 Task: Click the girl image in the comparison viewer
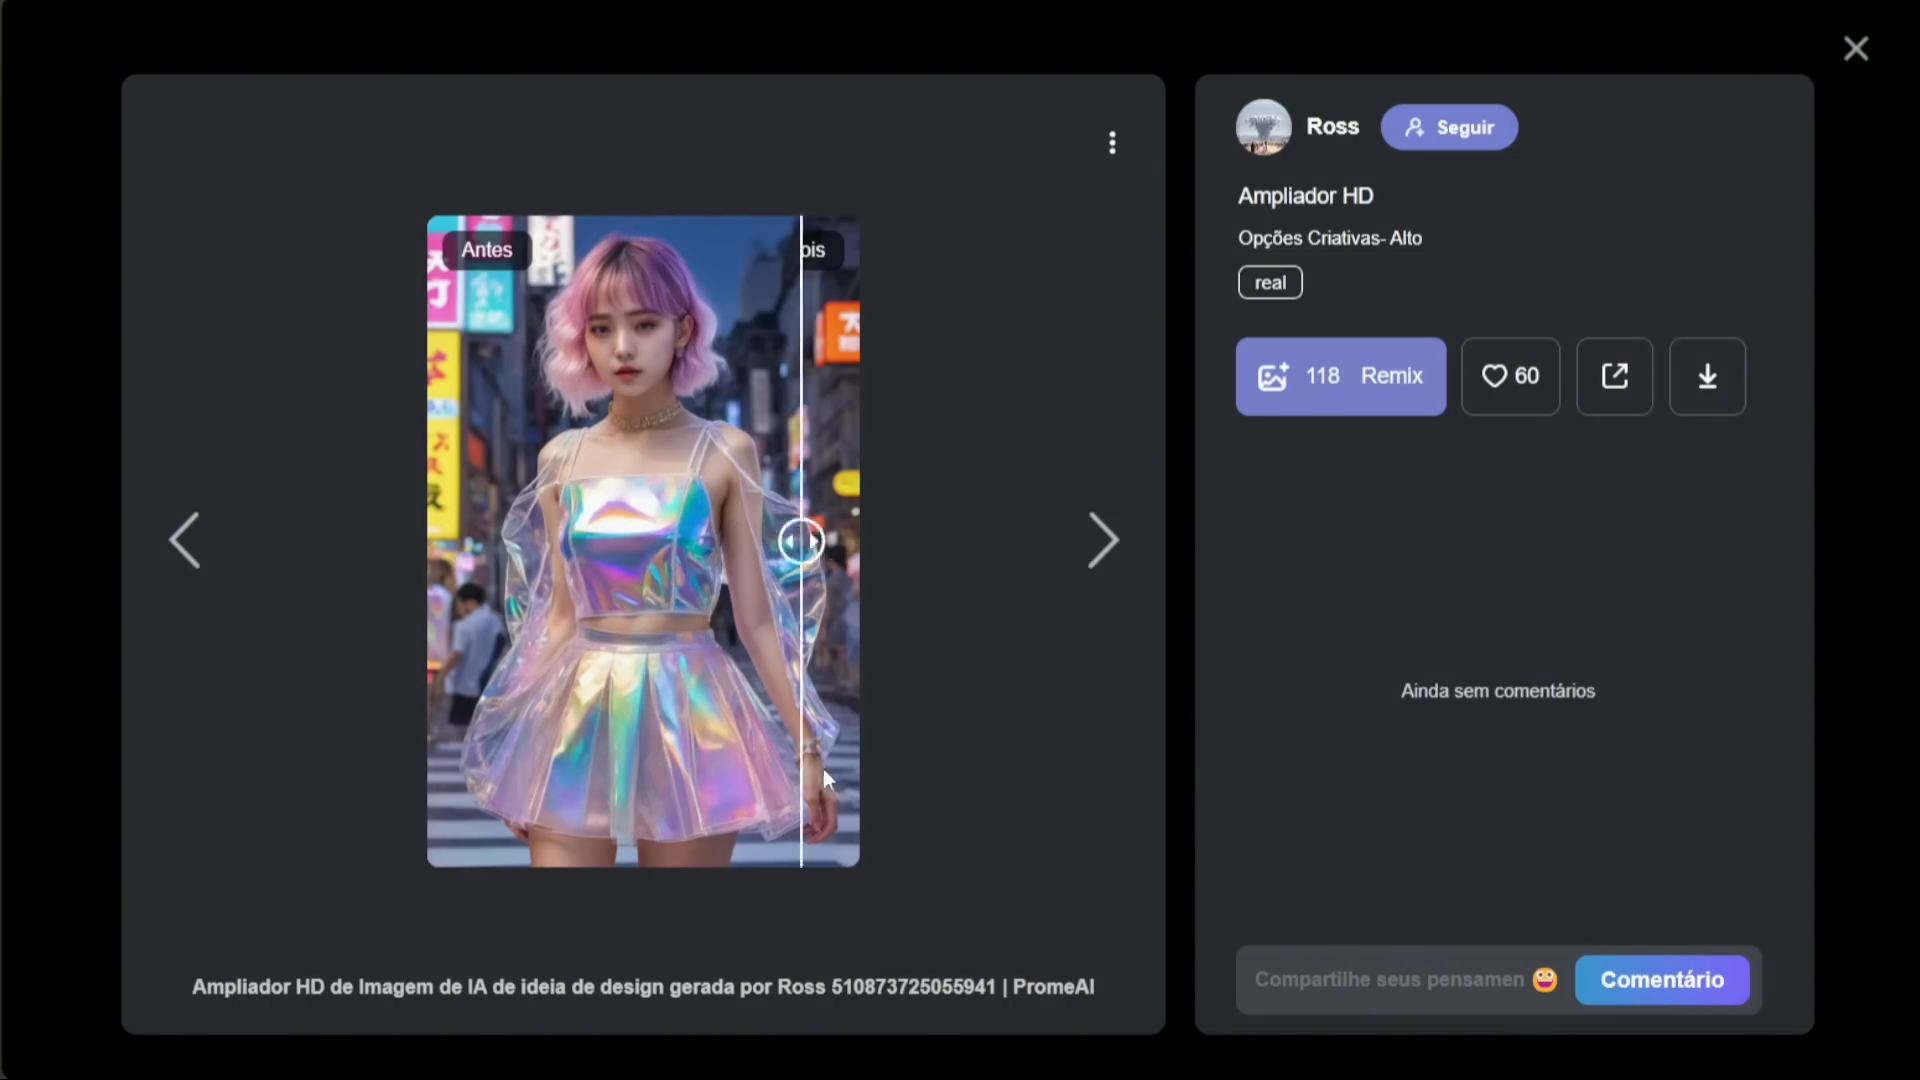[x=643, y=541]
